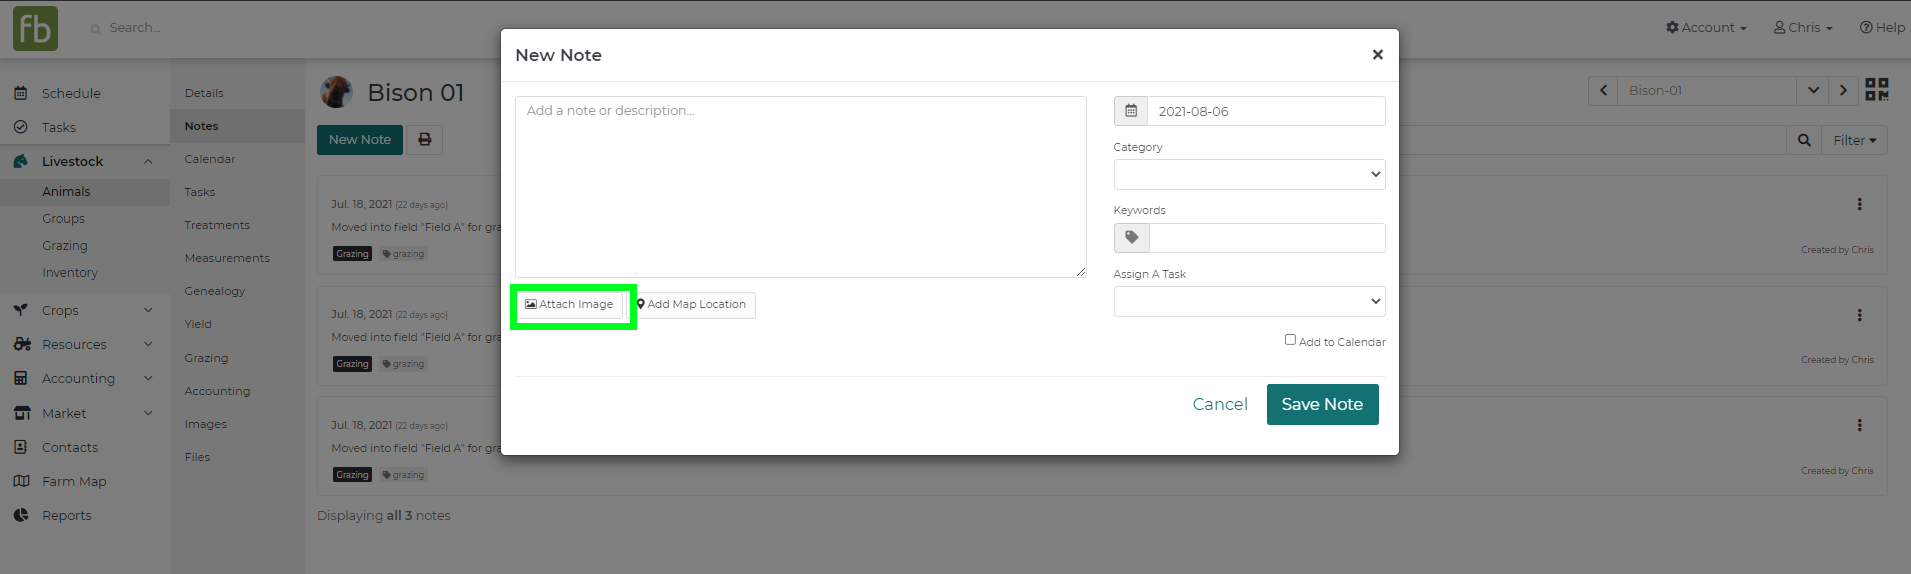Screen dimensions: 1911x574
Task: Cancel the new note
Action: [1220, 404]
